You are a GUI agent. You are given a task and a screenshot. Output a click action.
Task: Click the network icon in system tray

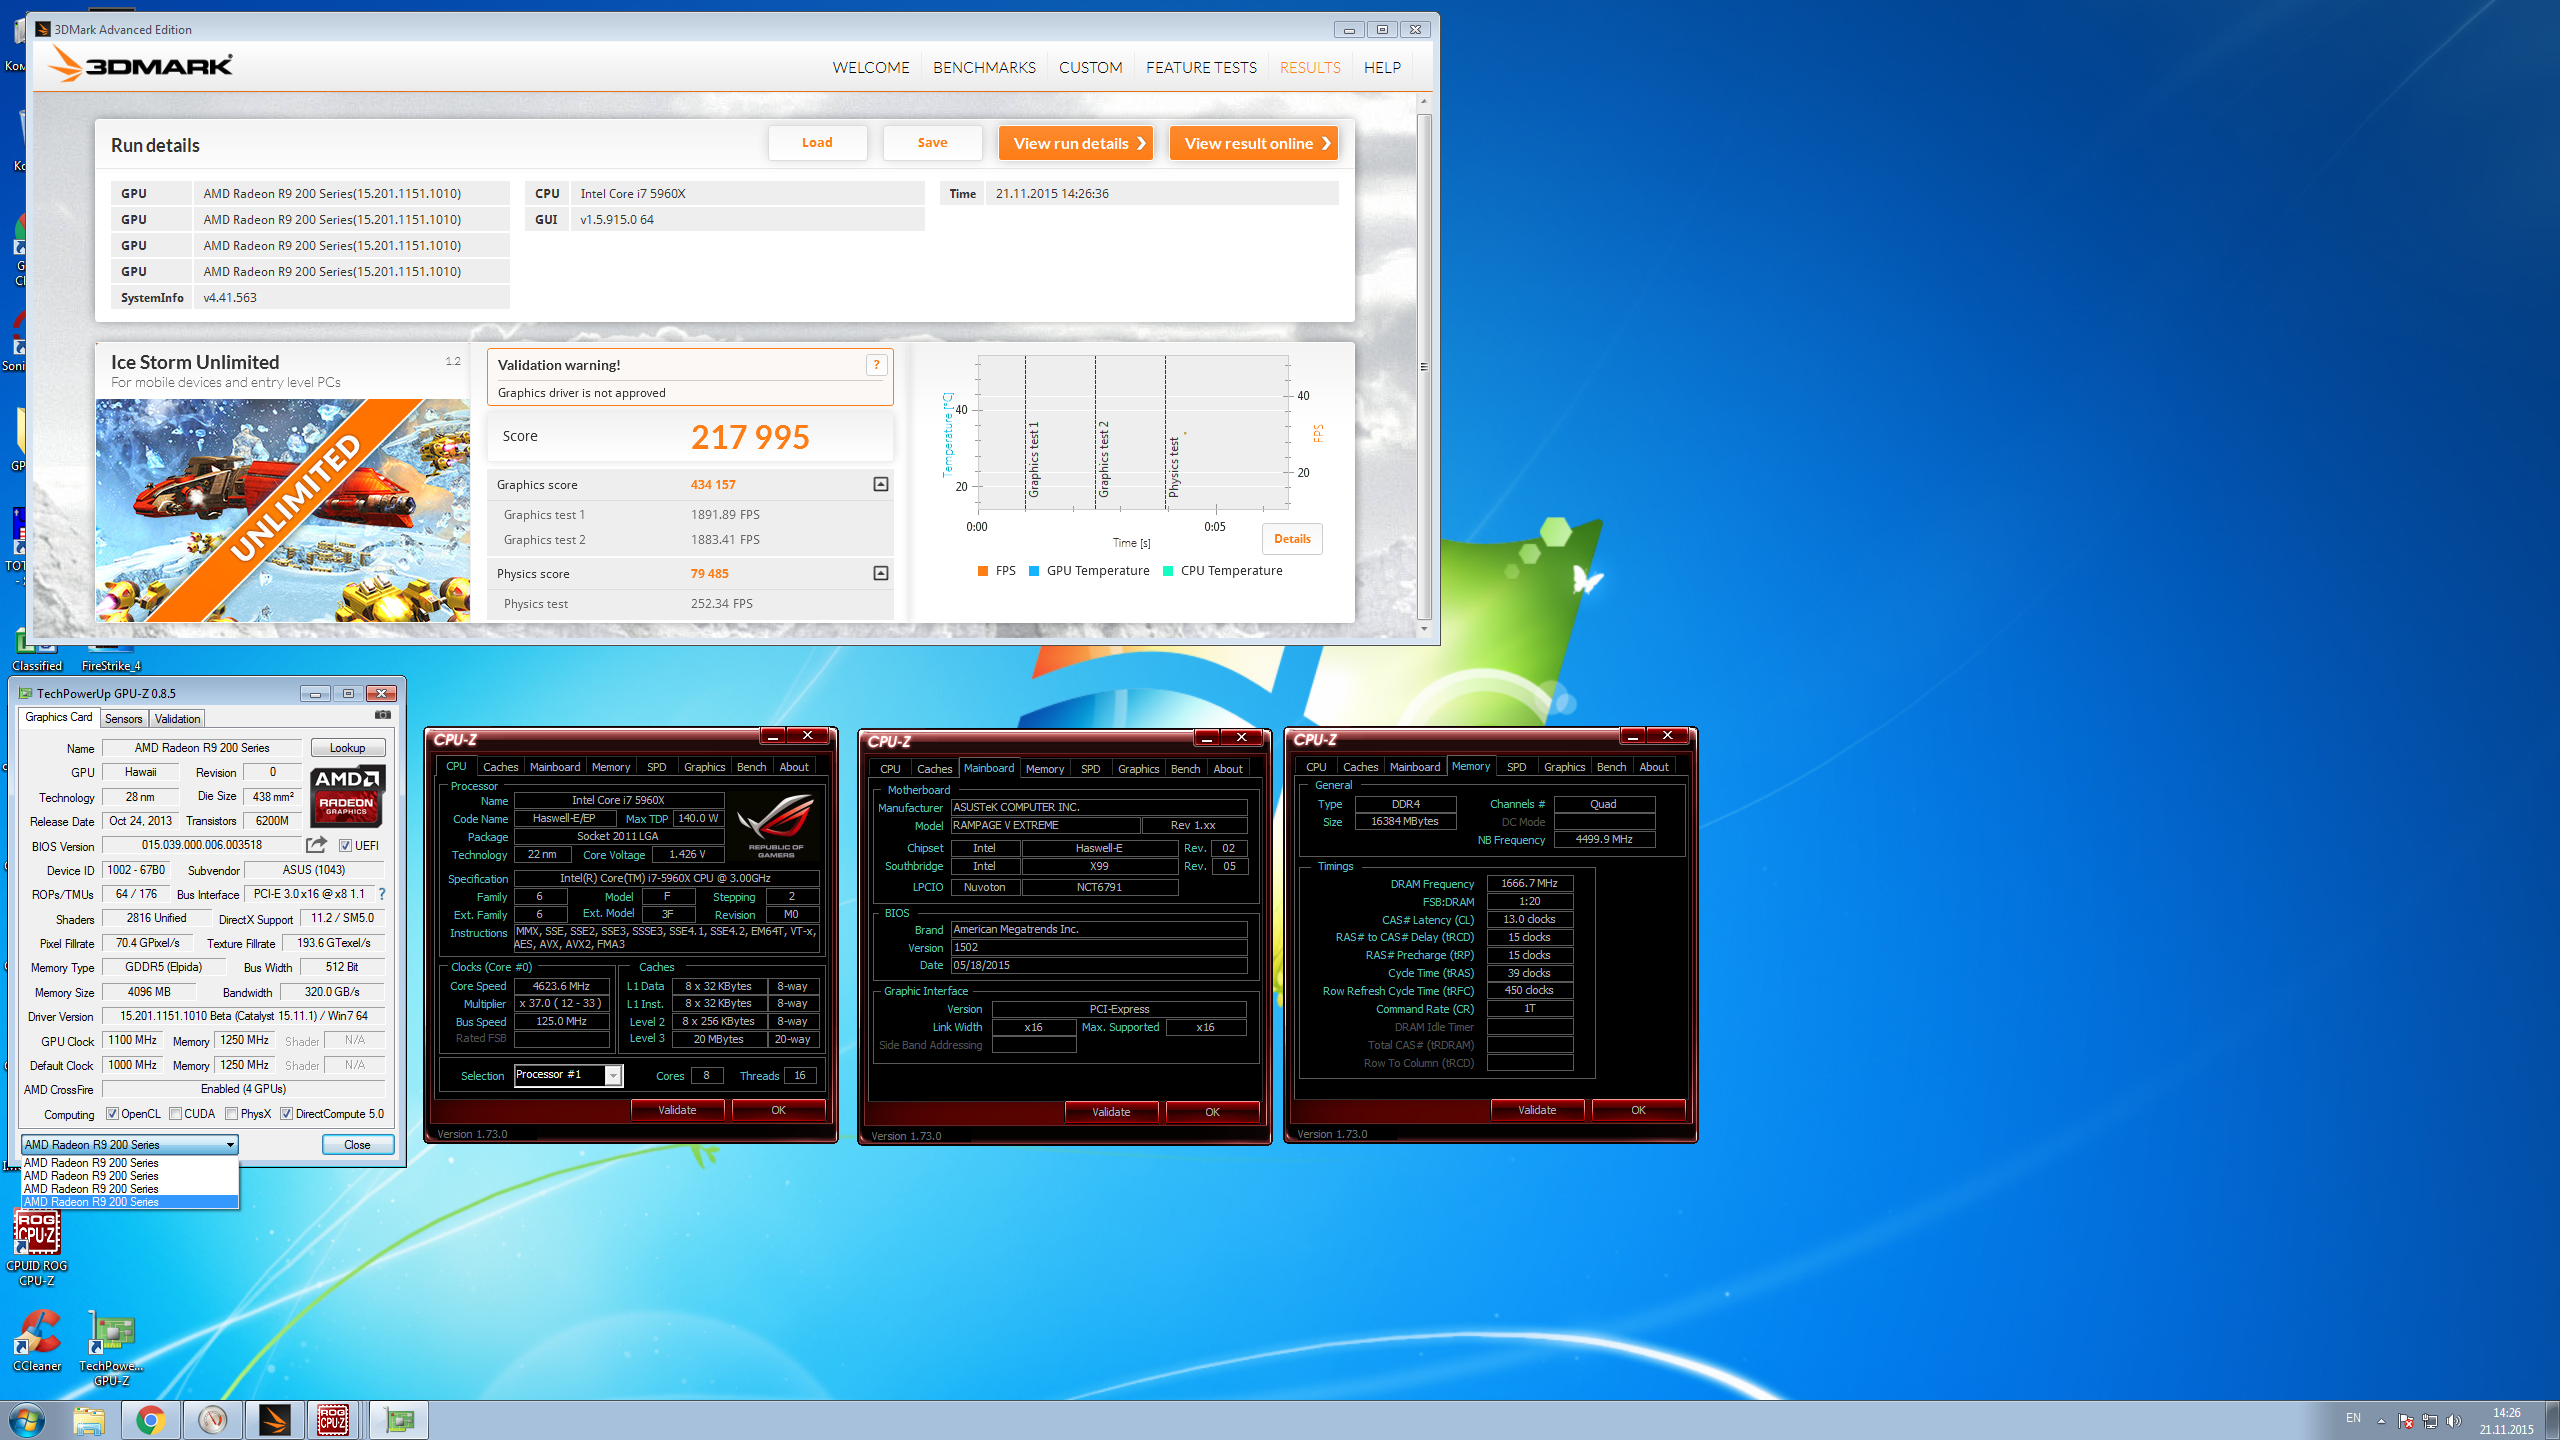pos(2430,1421)
